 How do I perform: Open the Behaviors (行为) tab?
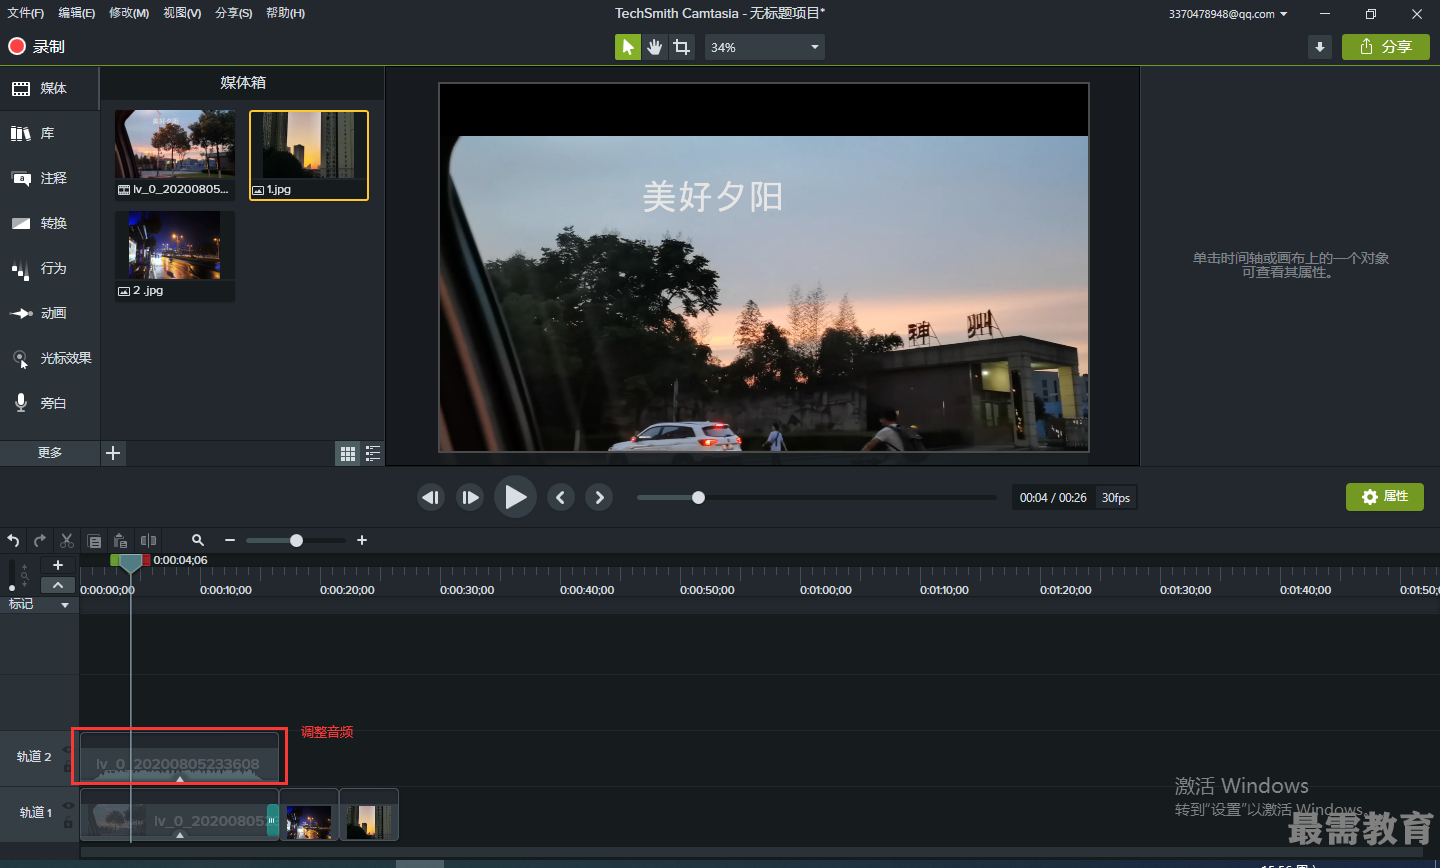coord(49,268)
